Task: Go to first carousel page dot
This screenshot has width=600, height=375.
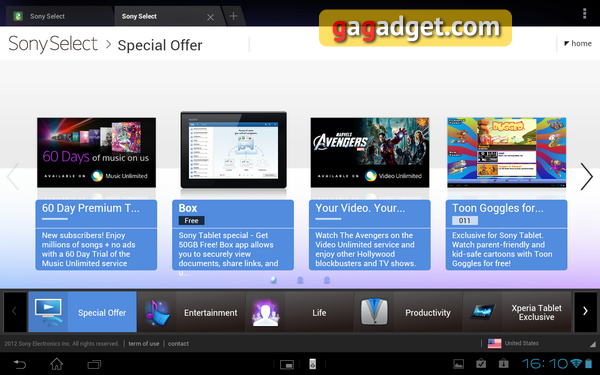Action: (x=273, y=280)
